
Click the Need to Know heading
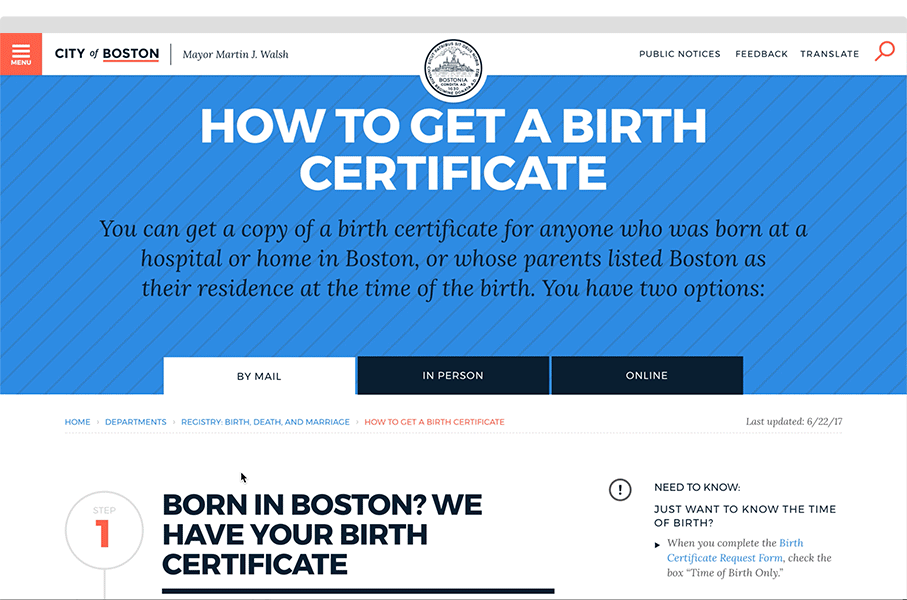(x=697, y=487)
